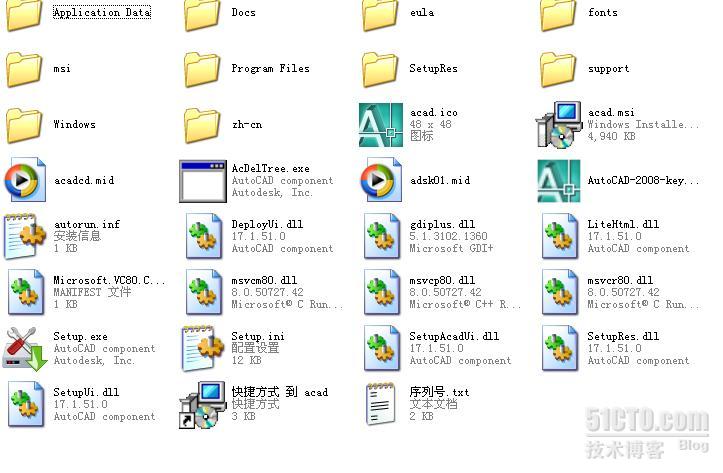Click the file name "msvcm80.dll"
723x473 pixels.
[x=264, y=280]
